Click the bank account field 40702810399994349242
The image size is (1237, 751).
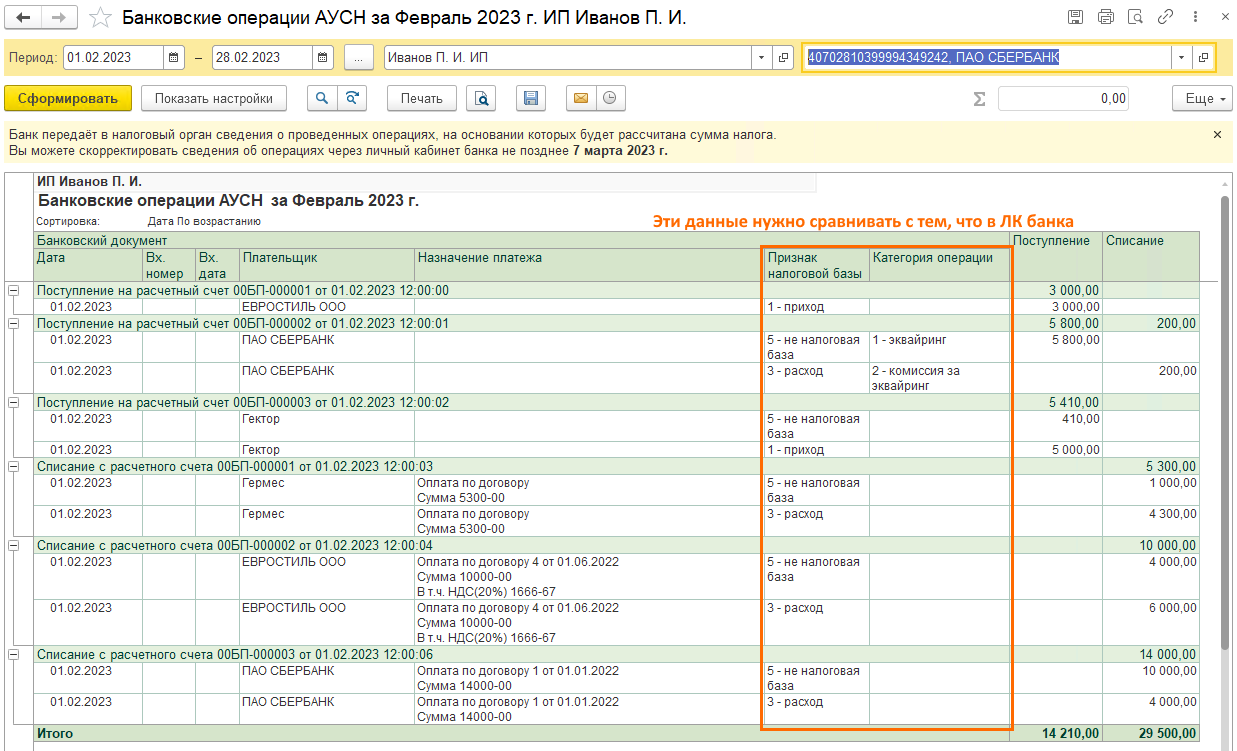987,58
